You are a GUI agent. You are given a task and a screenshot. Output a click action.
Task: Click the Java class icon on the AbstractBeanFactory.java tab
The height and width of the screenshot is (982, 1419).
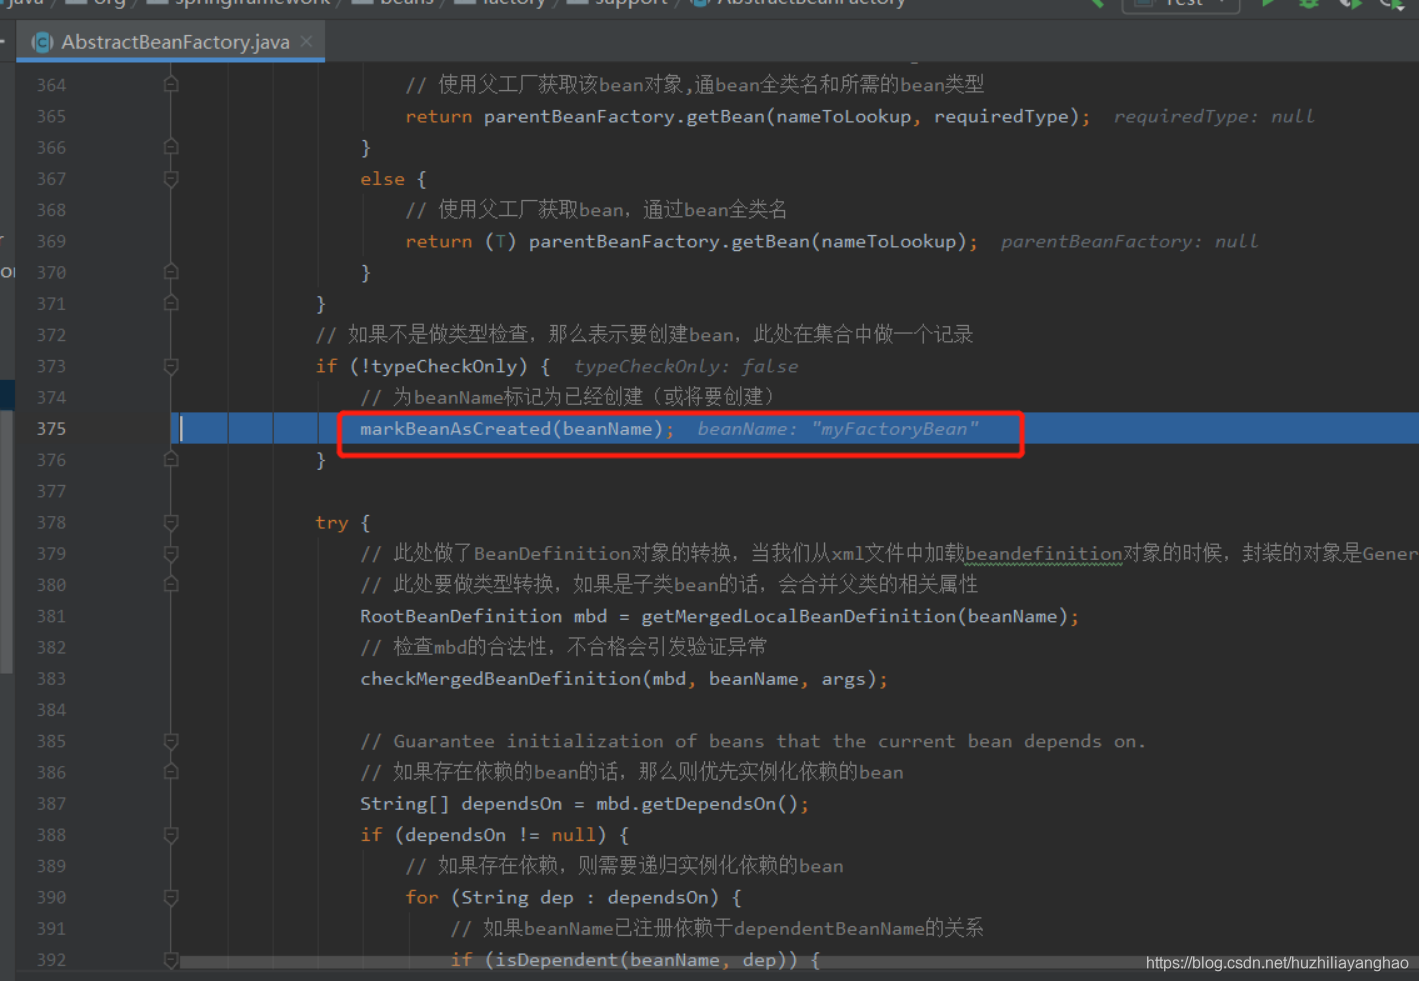[42, 42]
